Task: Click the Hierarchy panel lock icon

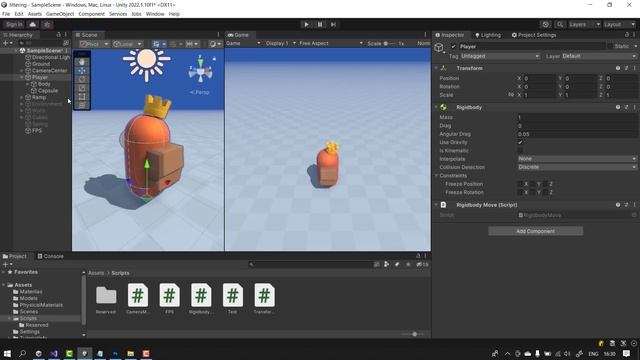Action: pyautogui.click(x=58, y=35)
